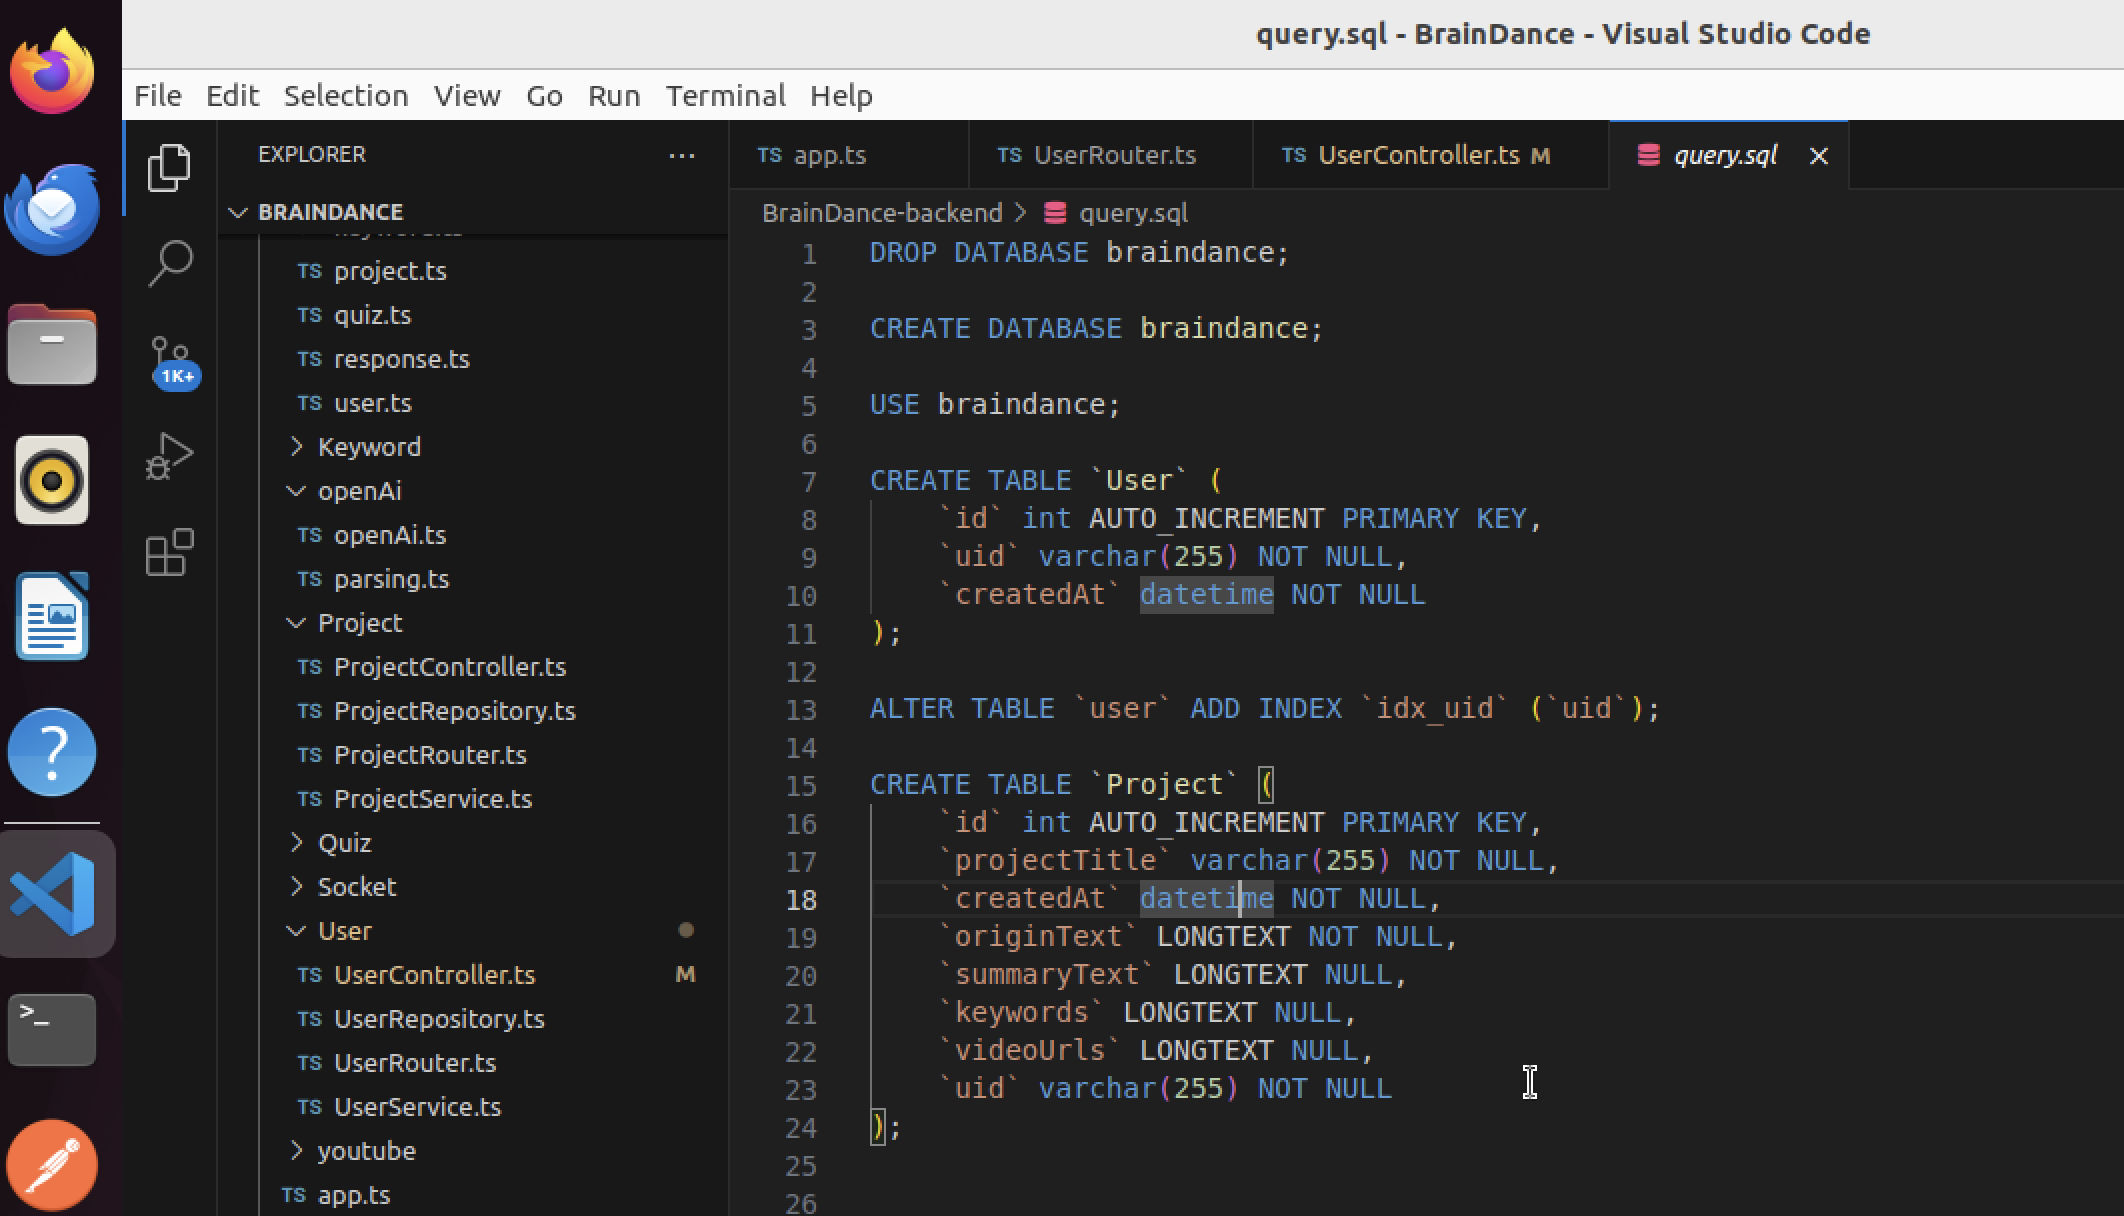
Task: Open the Extensions view
Action: (x=169, y=552)
